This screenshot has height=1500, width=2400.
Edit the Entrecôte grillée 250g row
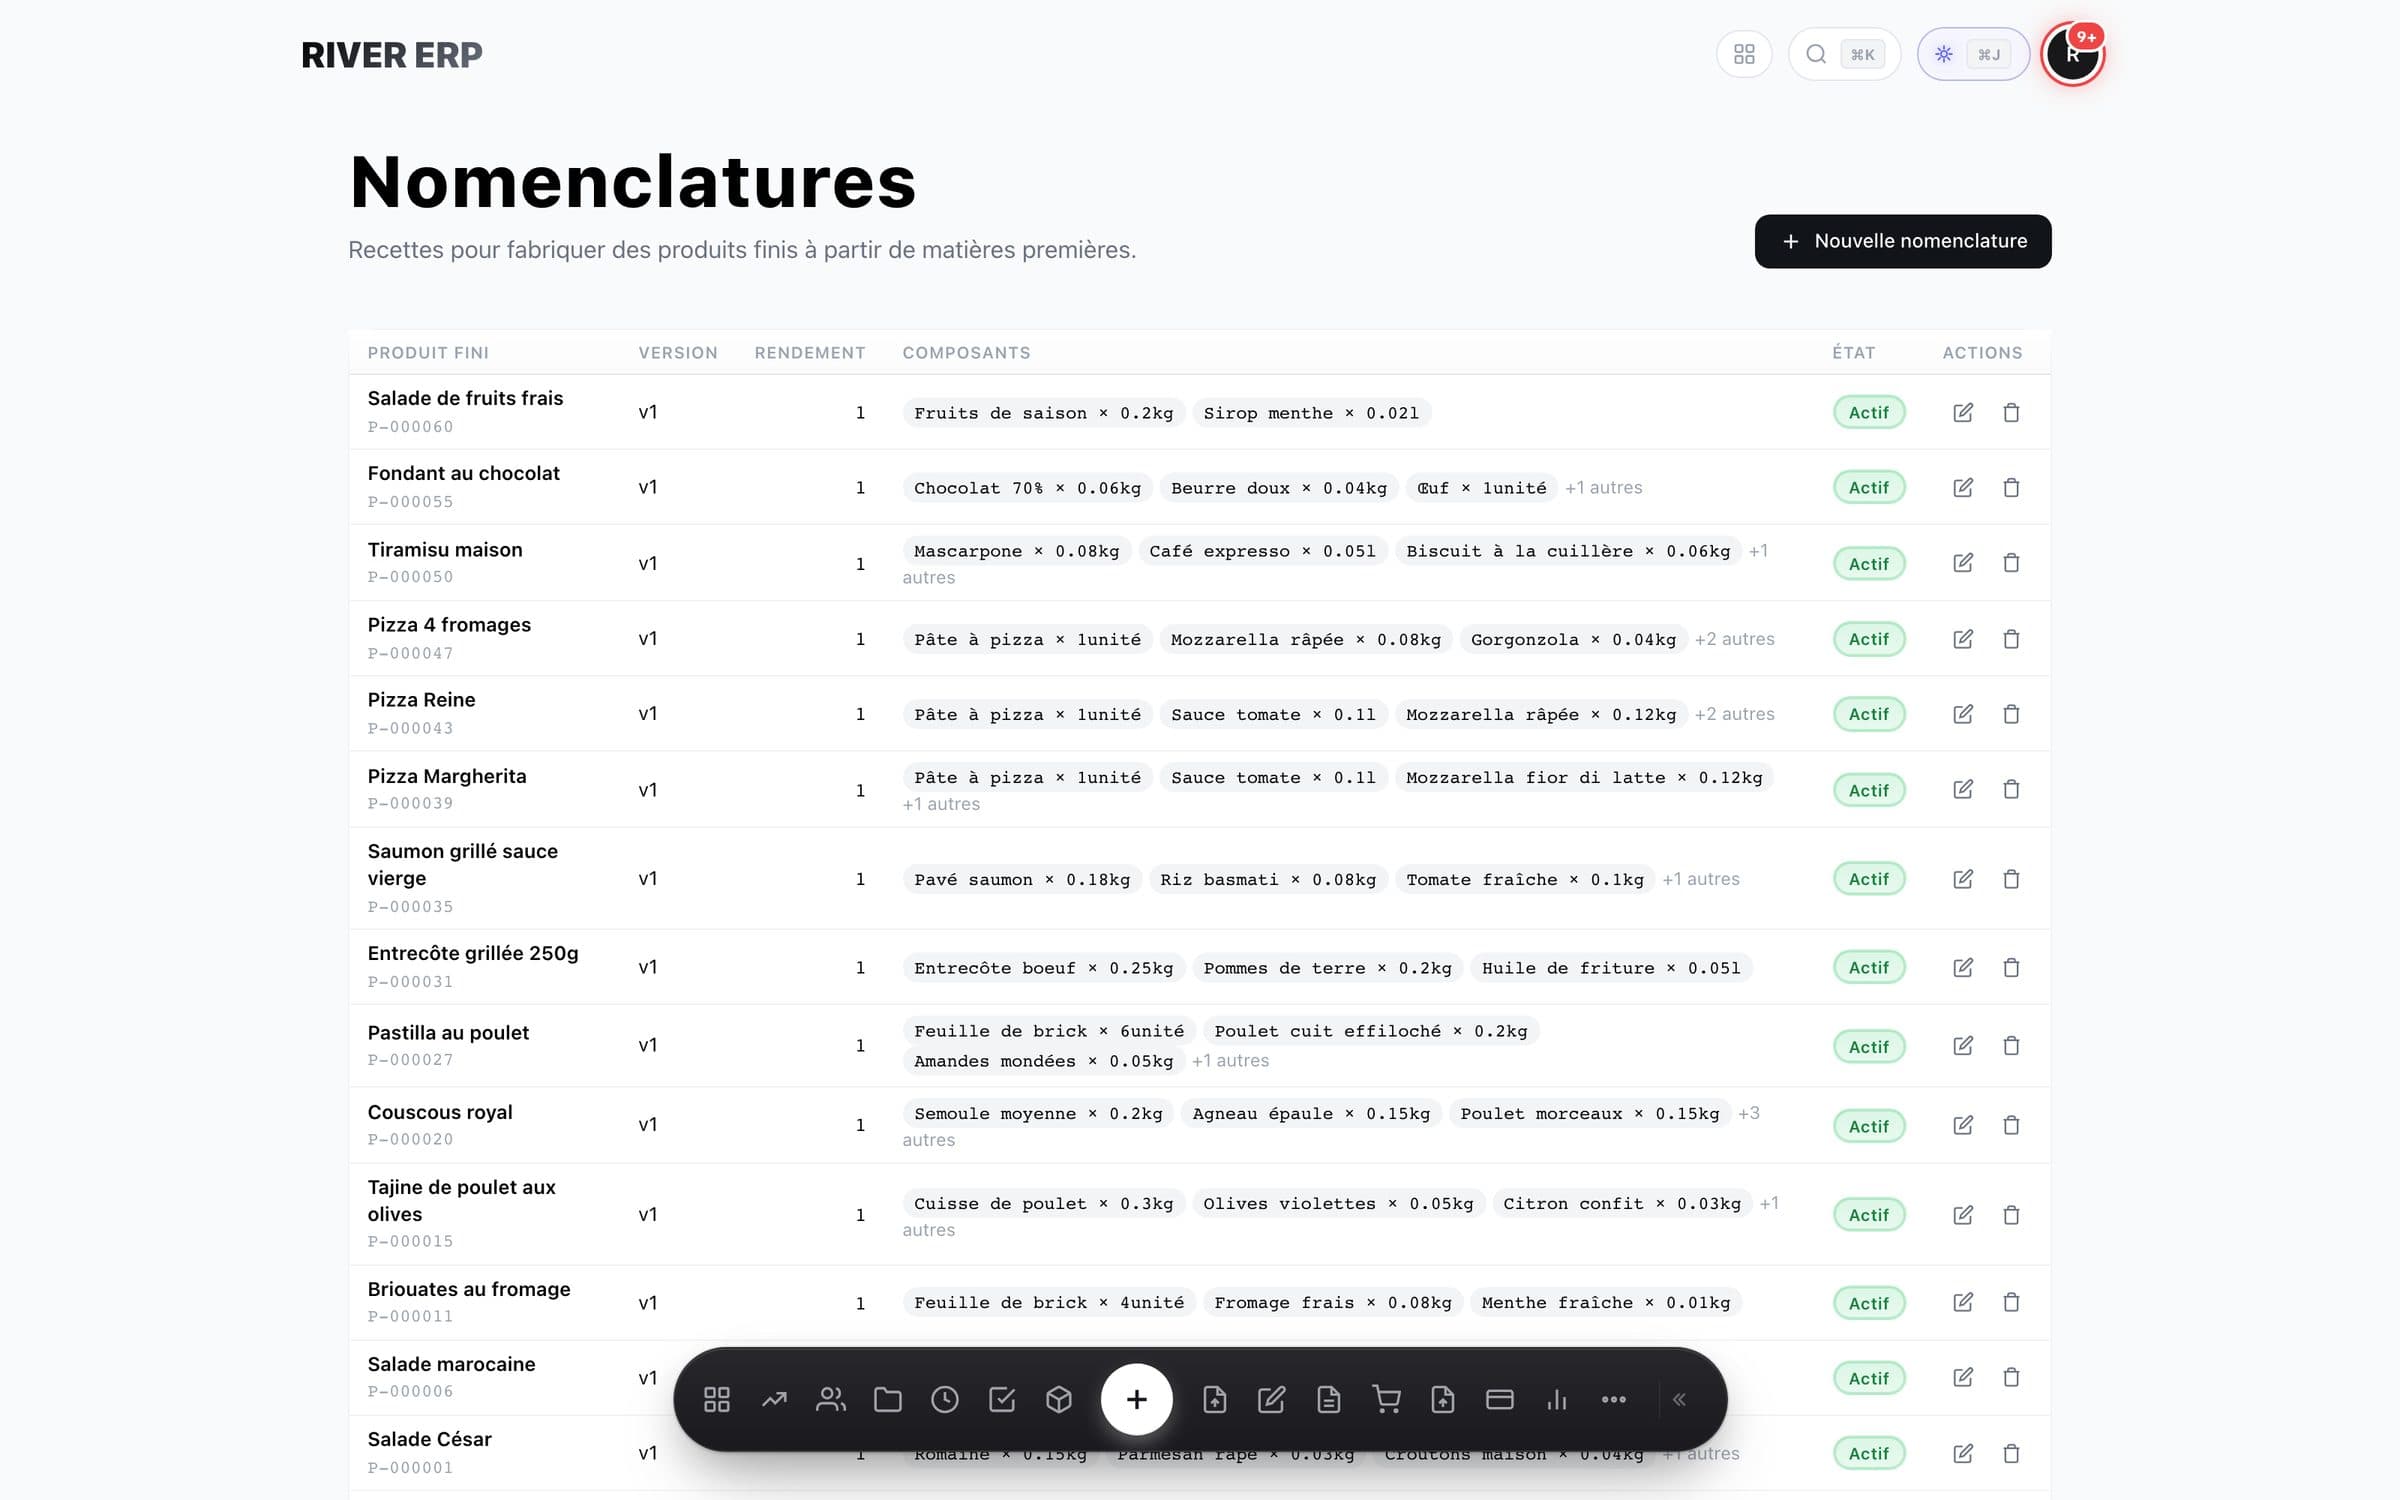[1963, 967]
